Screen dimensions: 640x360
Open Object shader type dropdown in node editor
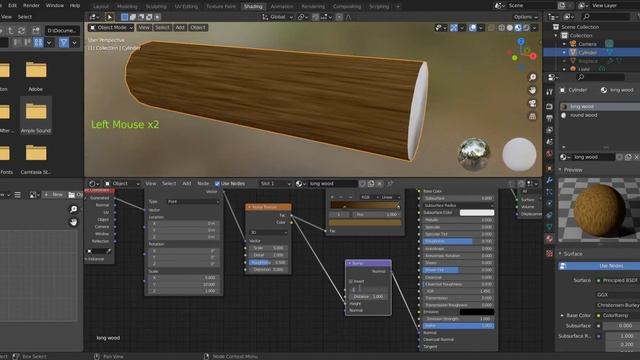pyautogui.click(x=122, y=184)
